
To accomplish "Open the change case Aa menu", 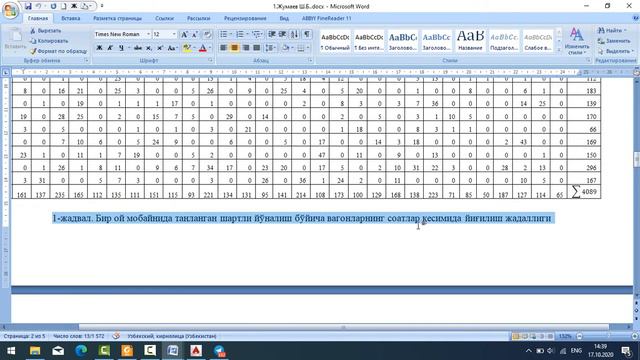I will coord(172,48).
